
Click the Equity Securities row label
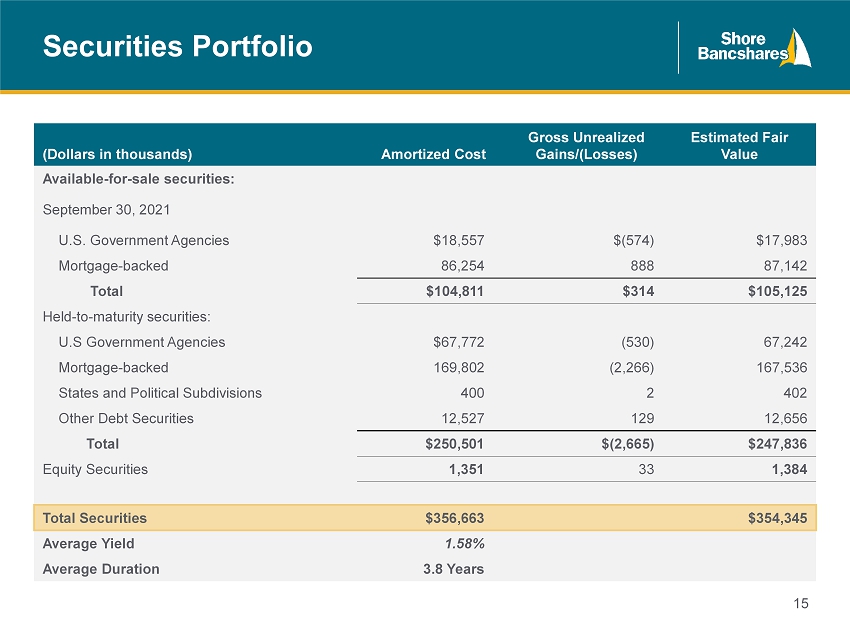95,470
